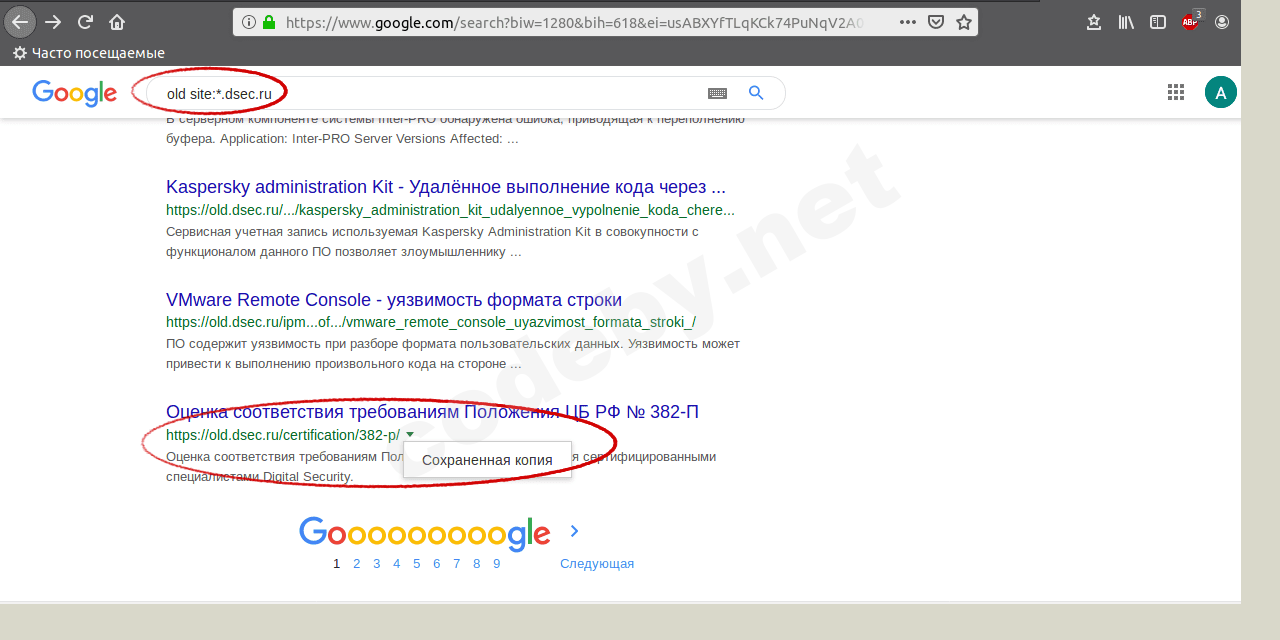Save page to Pocket icon
Screen dimensions: 1280x640
point(936,22)
